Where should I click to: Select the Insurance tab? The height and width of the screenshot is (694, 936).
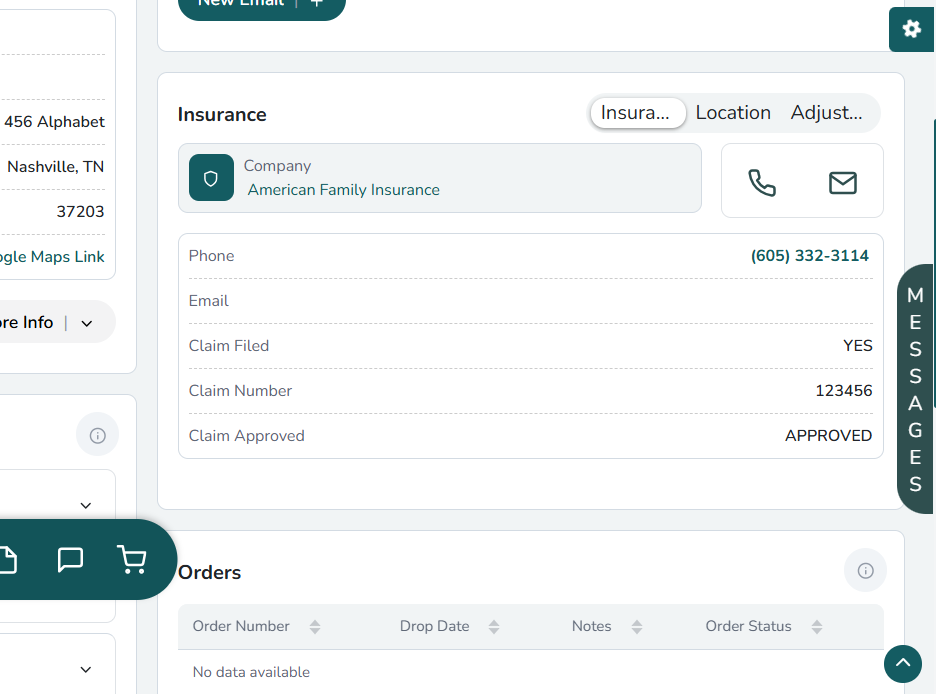tap(637, 113)
